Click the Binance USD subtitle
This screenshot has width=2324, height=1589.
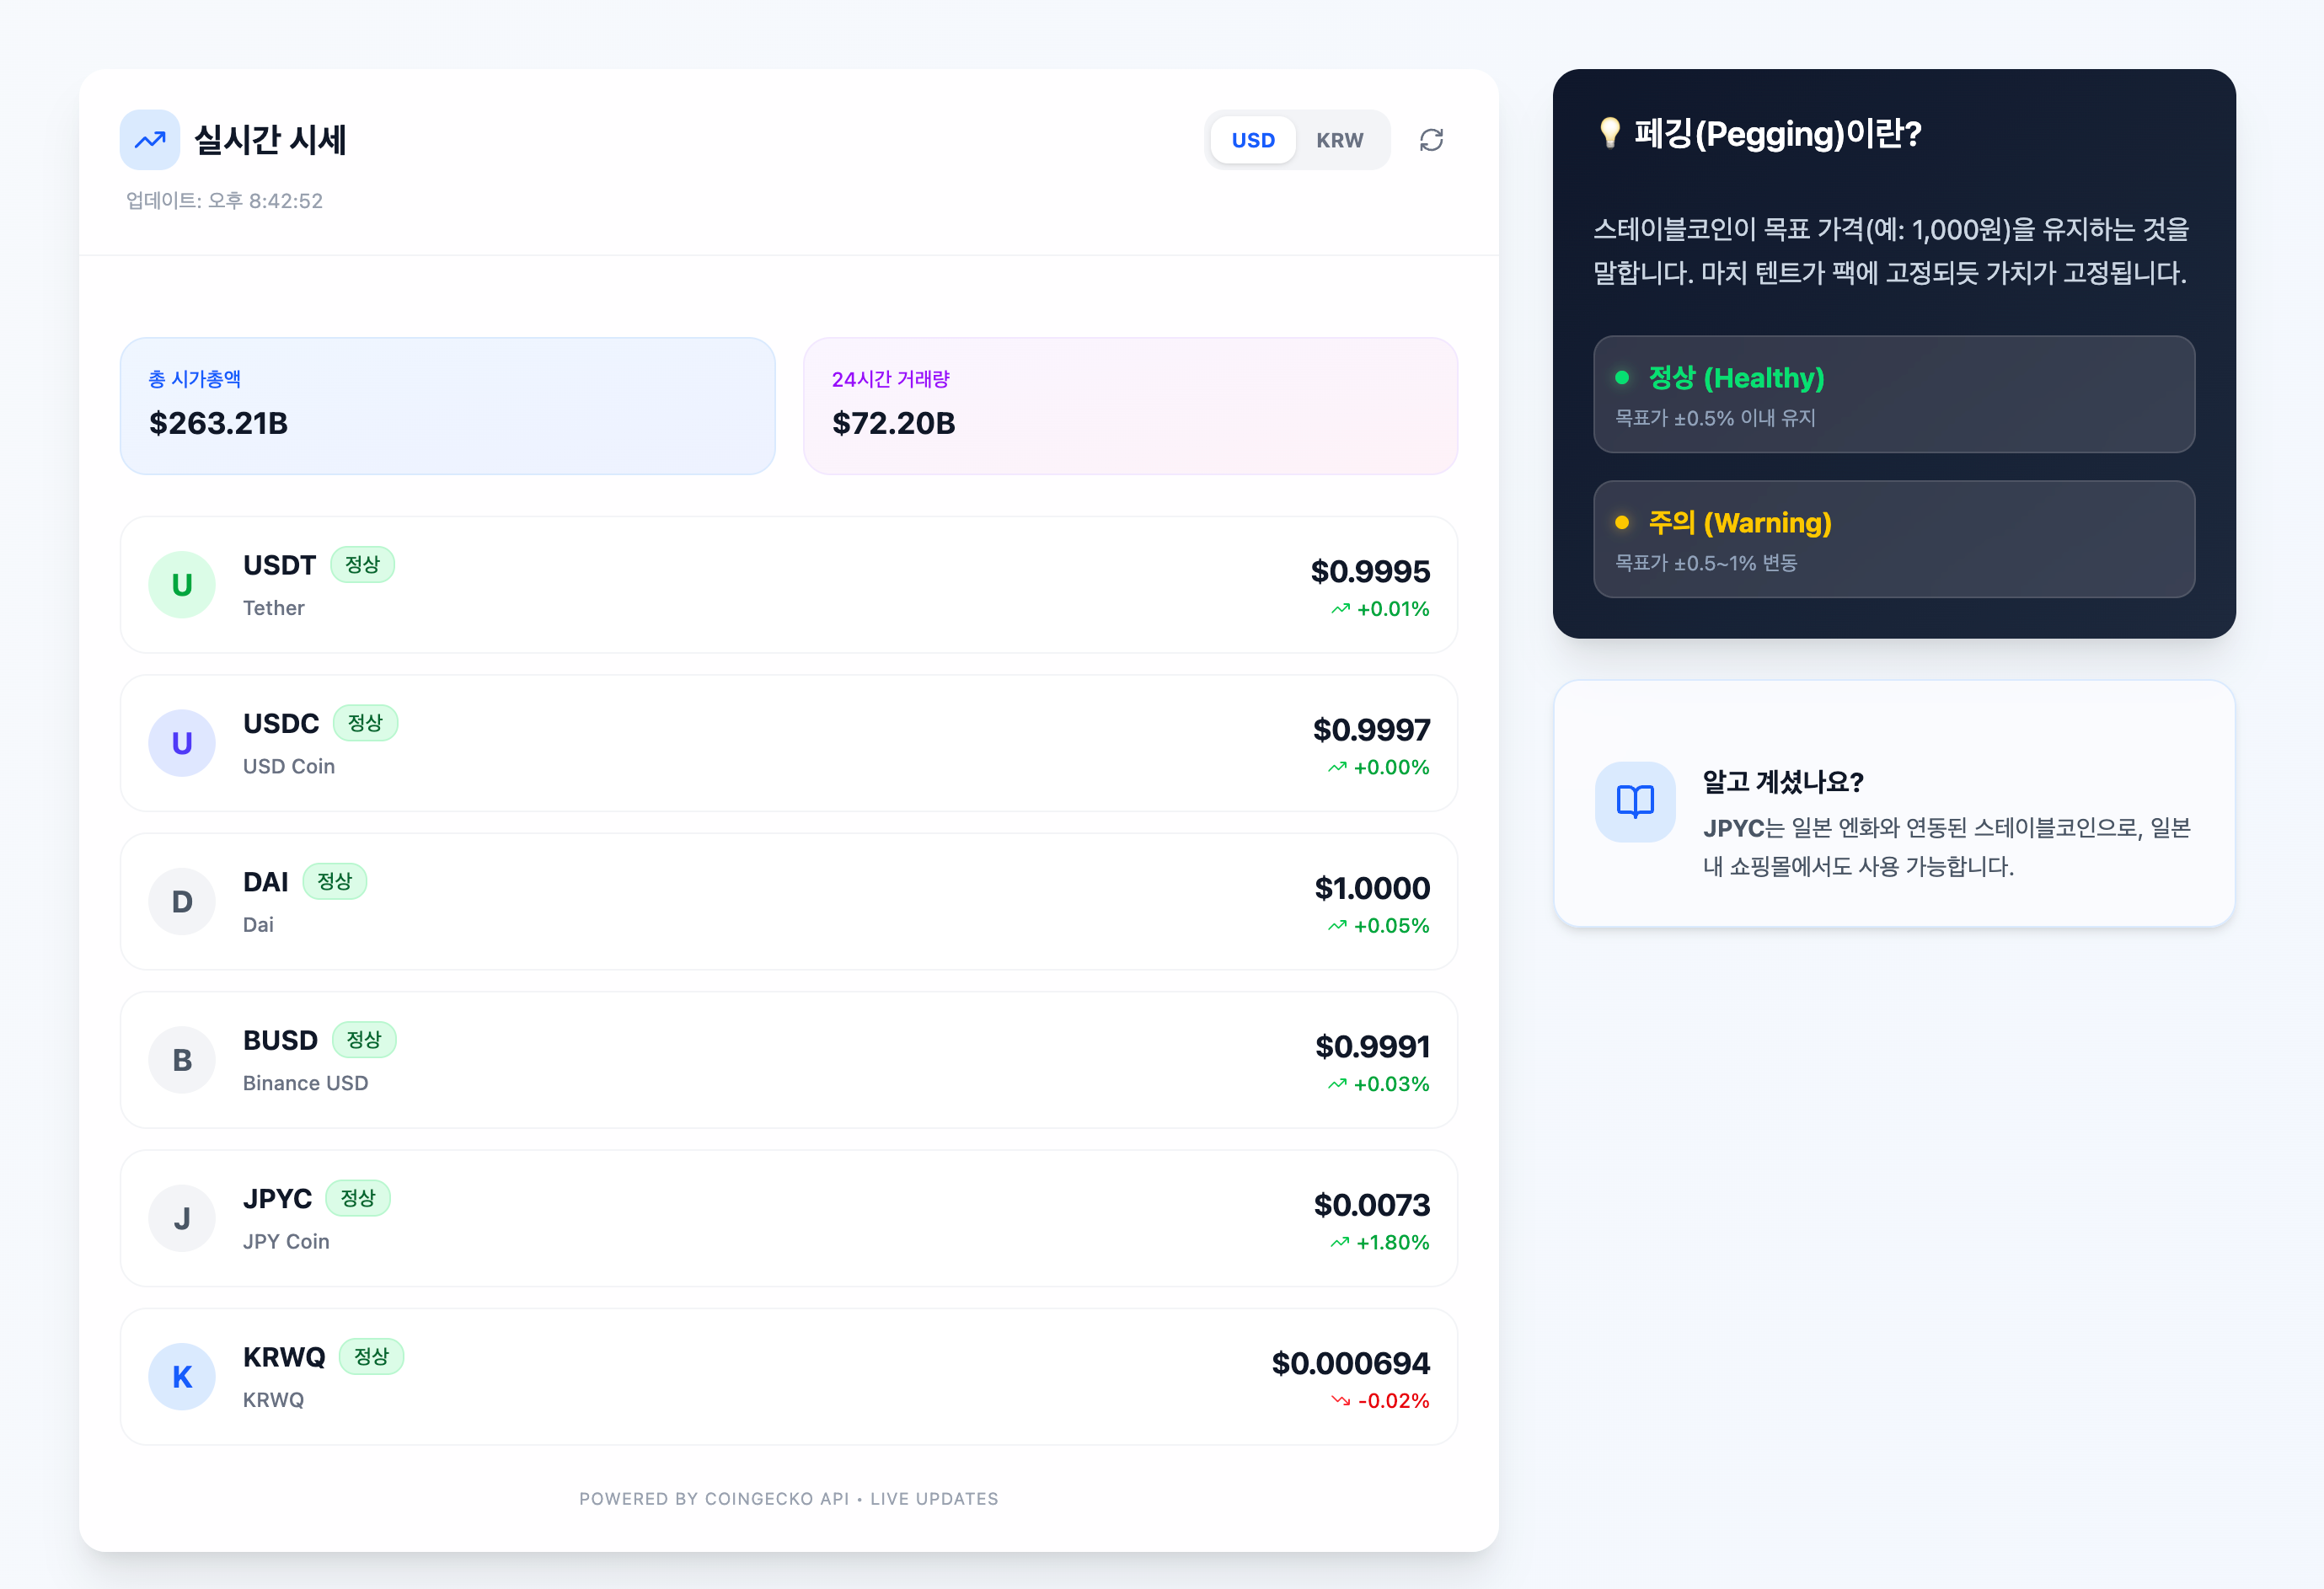(305, 1083)
